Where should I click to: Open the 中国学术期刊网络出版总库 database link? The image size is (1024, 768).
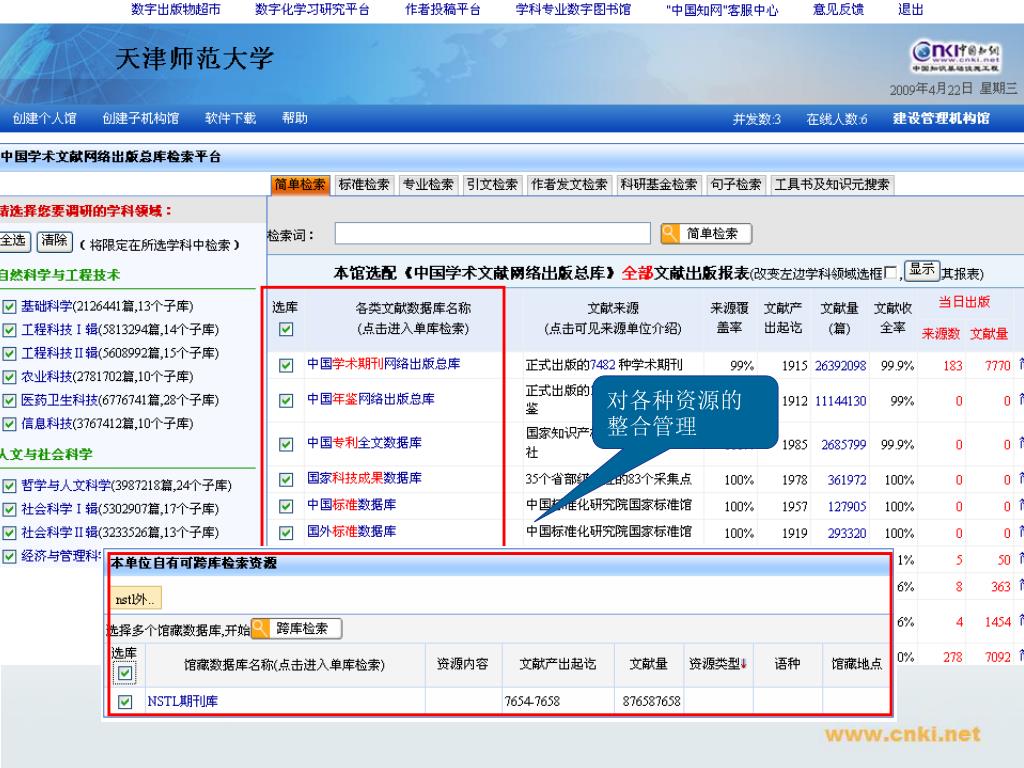(x=384, y=364)
